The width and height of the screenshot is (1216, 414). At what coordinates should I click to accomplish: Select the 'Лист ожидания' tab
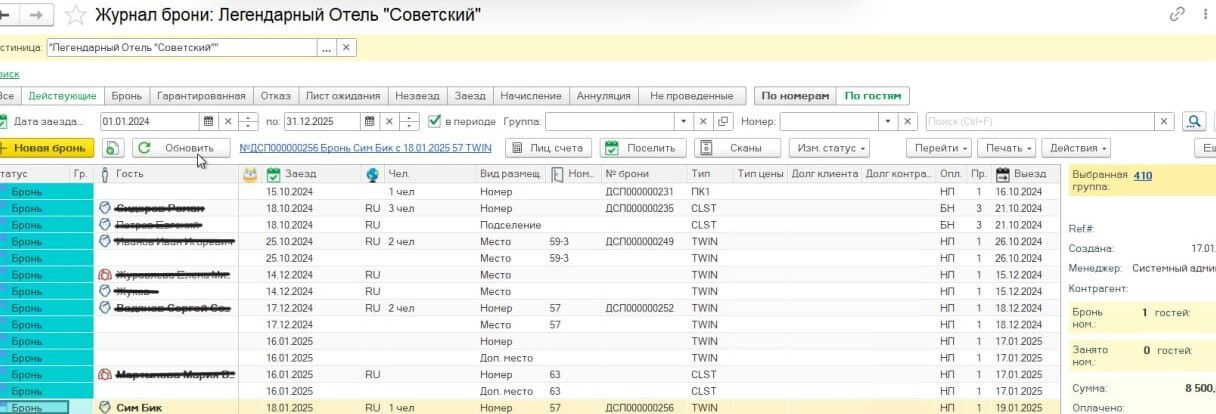[x=343, y=96]
